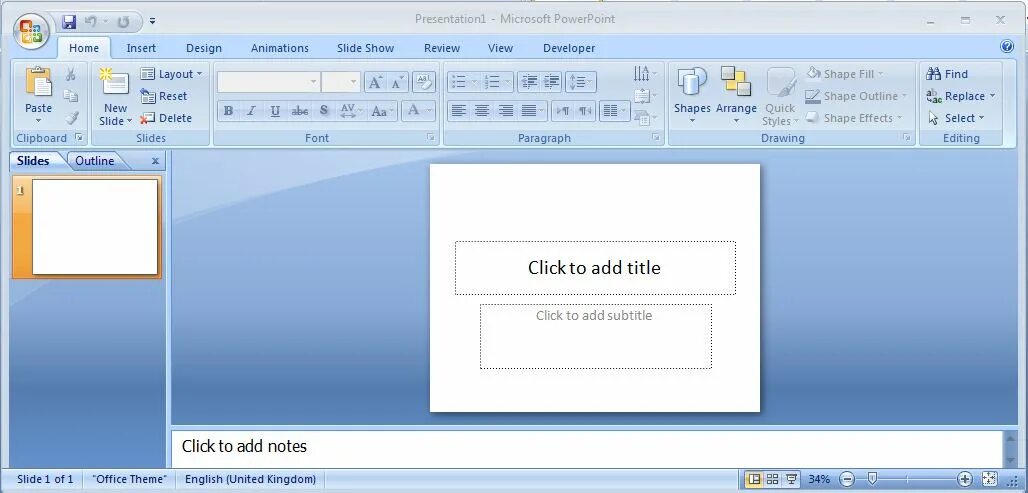Click the Find button
The height and width of the screenshot is (493, 1028).
tap(947, 74)
